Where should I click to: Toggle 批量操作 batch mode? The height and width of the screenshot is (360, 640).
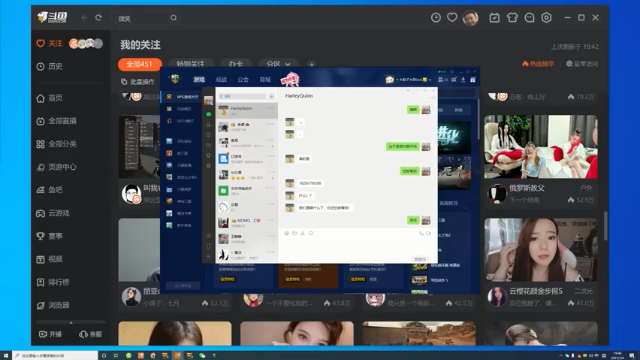(138, 82)
